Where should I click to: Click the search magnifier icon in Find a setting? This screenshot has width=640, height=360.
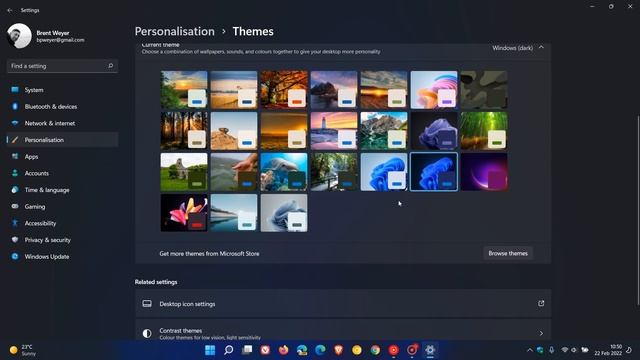(x=110, y=66)
